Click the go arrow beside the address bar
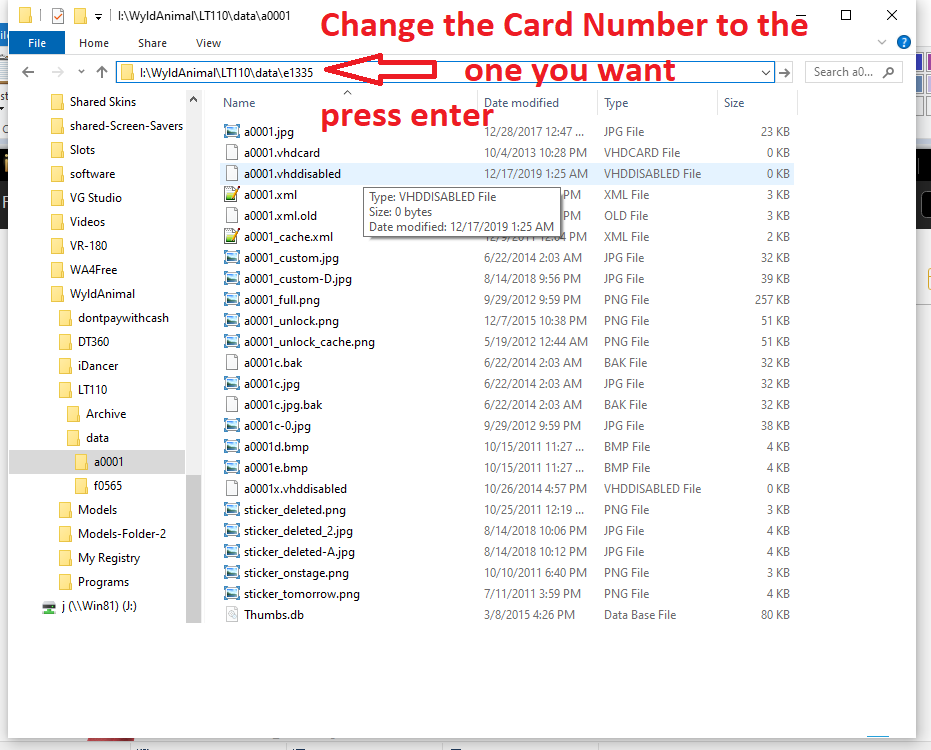 (x=785, y=72)
